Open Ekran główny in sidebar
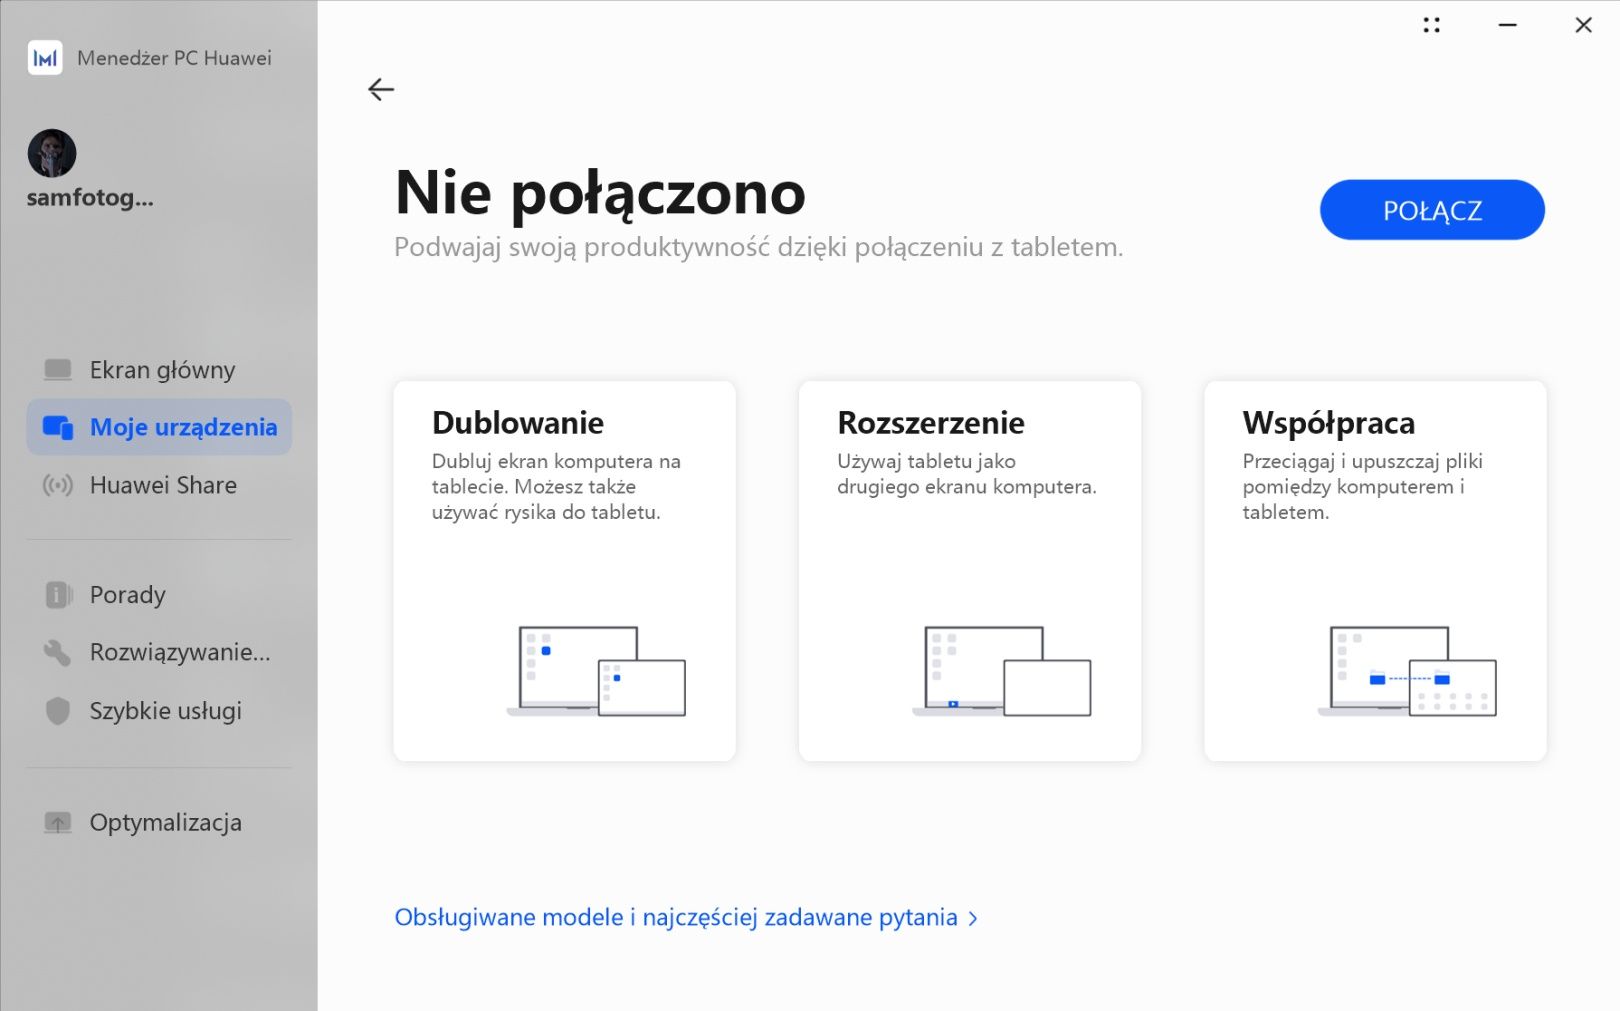Viewport: 1620px width, 1011px height. coord(159,370)
